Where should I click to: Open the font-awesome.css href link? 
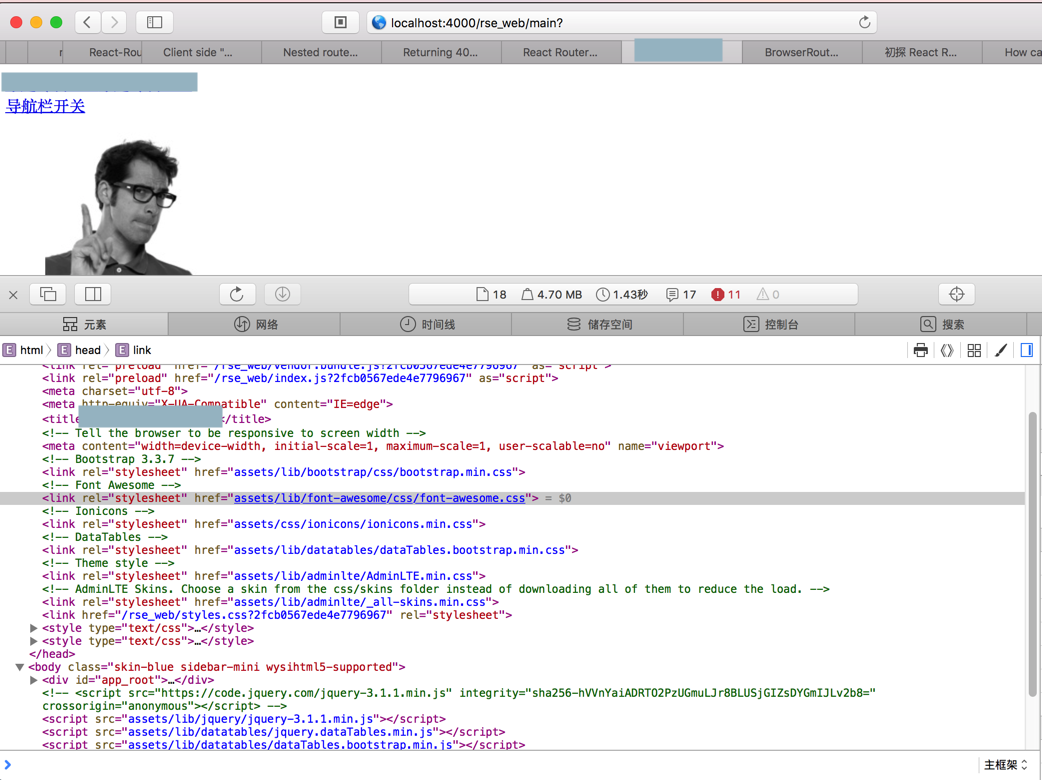379,498
